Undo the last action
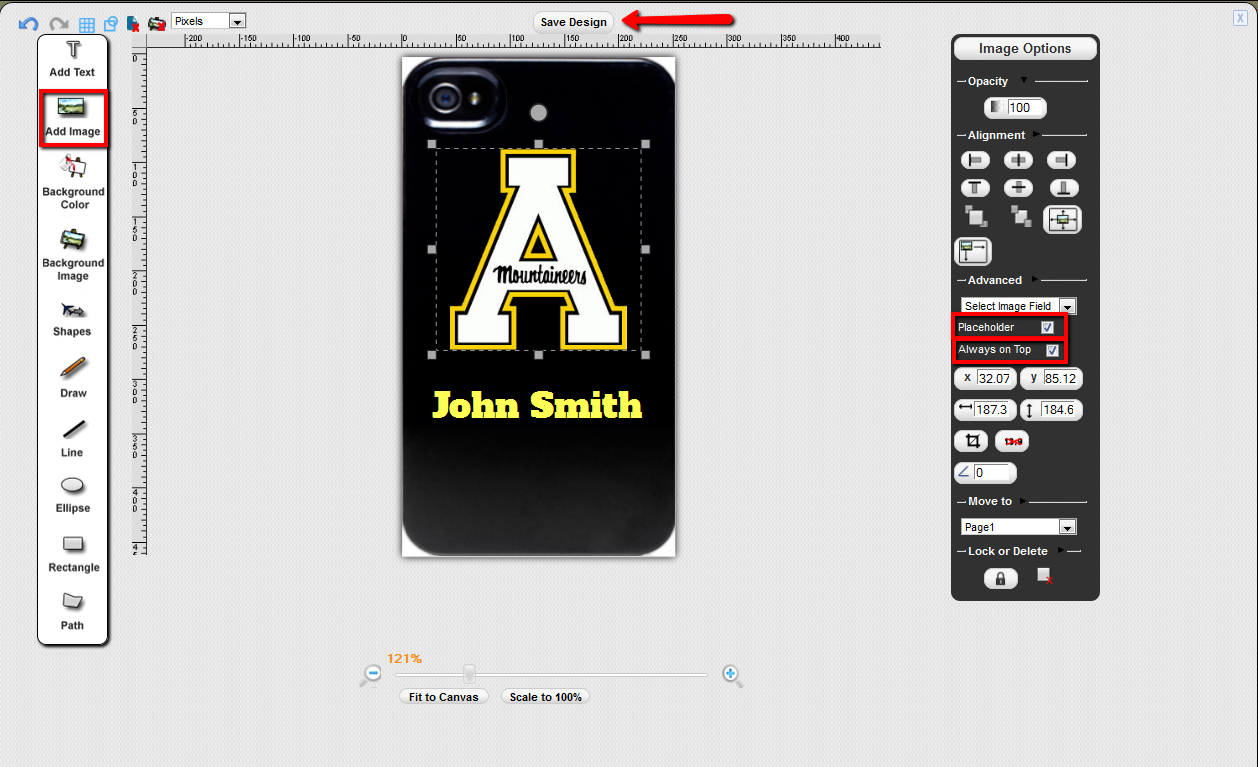This screenshot has height=767, width=1258. point(29,23)
